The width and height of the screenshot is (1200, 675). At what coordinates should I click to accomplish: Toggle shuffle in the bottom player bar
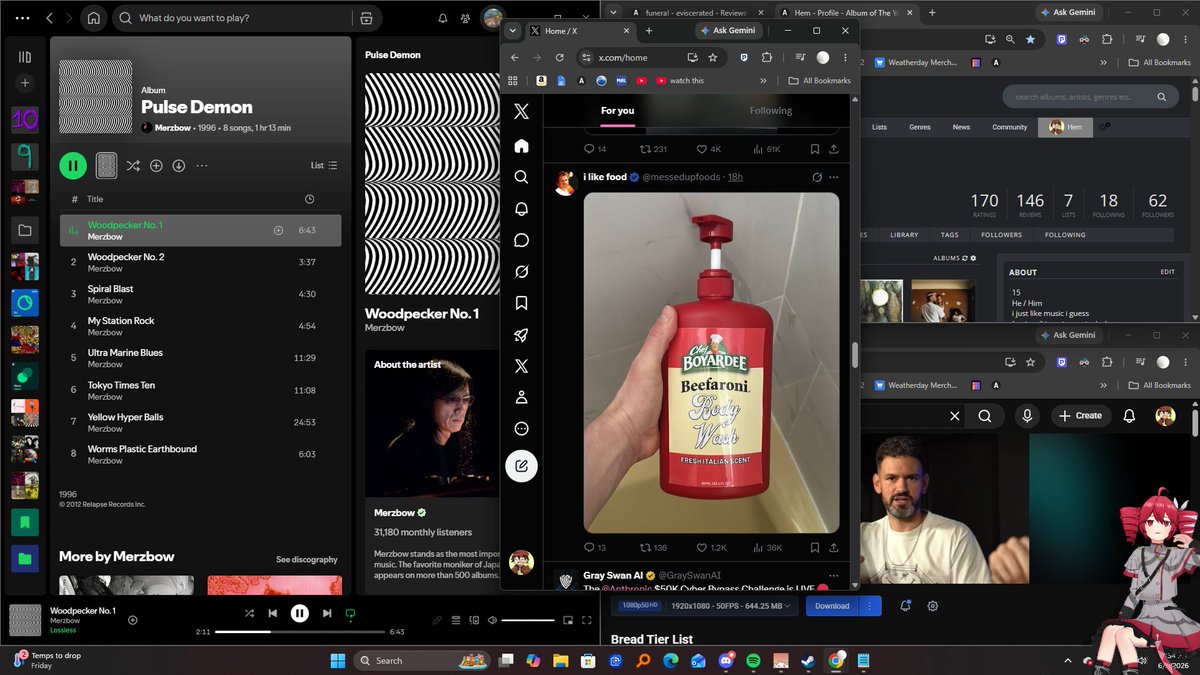[249, 613]
